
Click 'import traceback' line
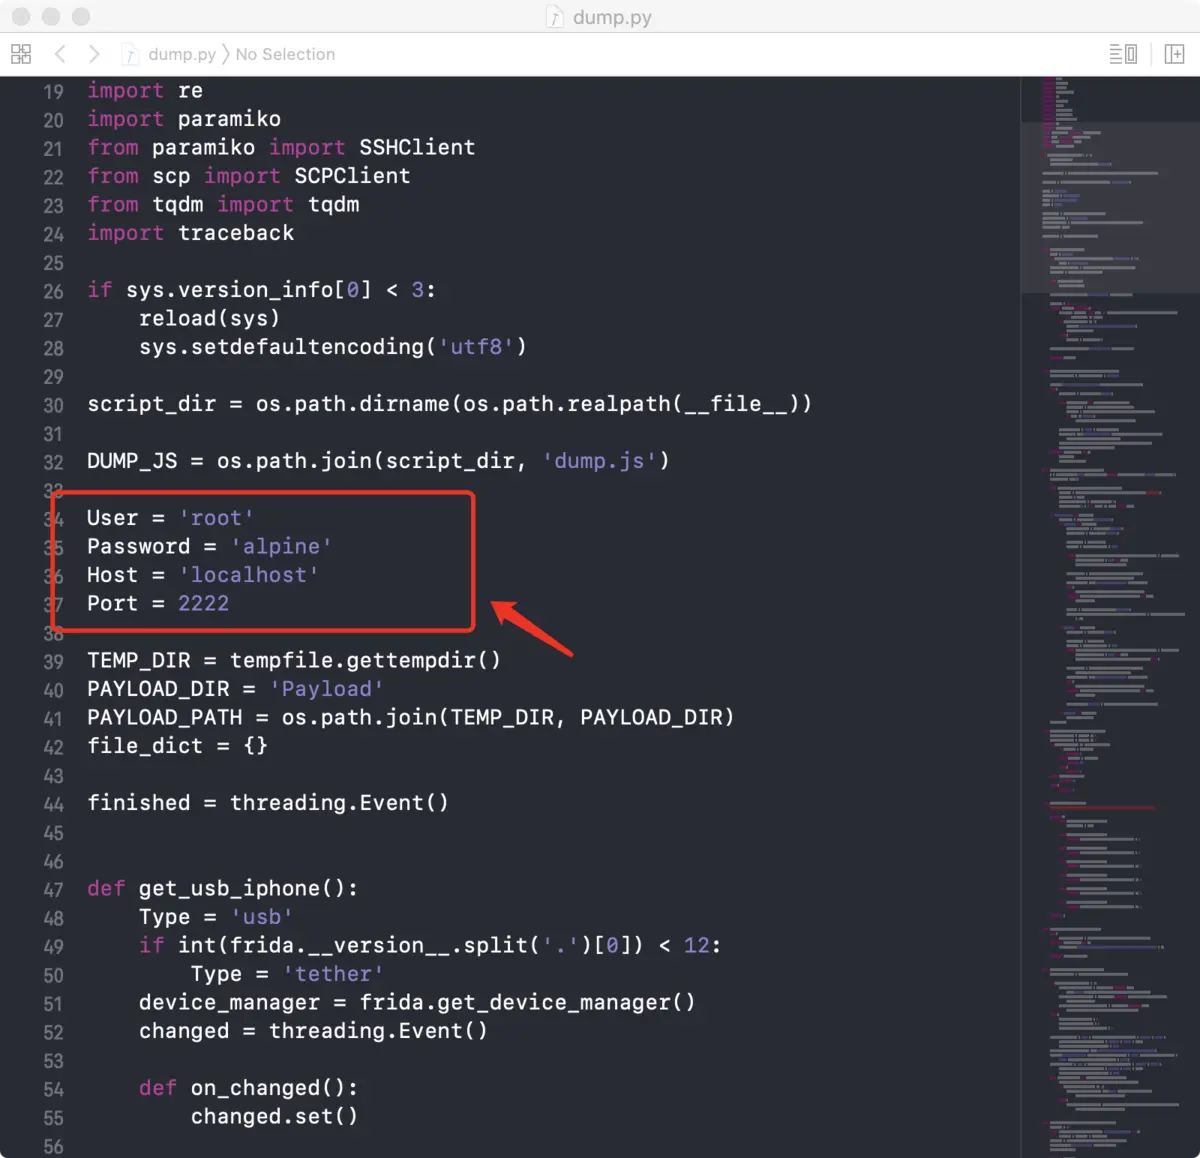(191, 233)
